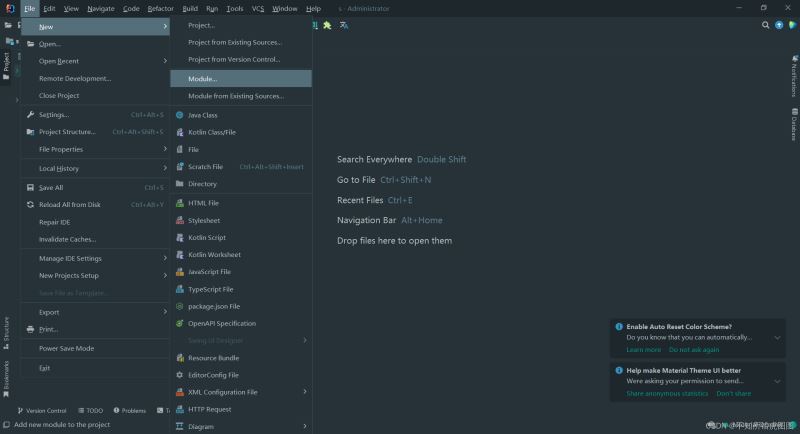Viewport: 800px width, 434px height.
Task: Open the Refactor menu
Action: click(x=160, y=9)
